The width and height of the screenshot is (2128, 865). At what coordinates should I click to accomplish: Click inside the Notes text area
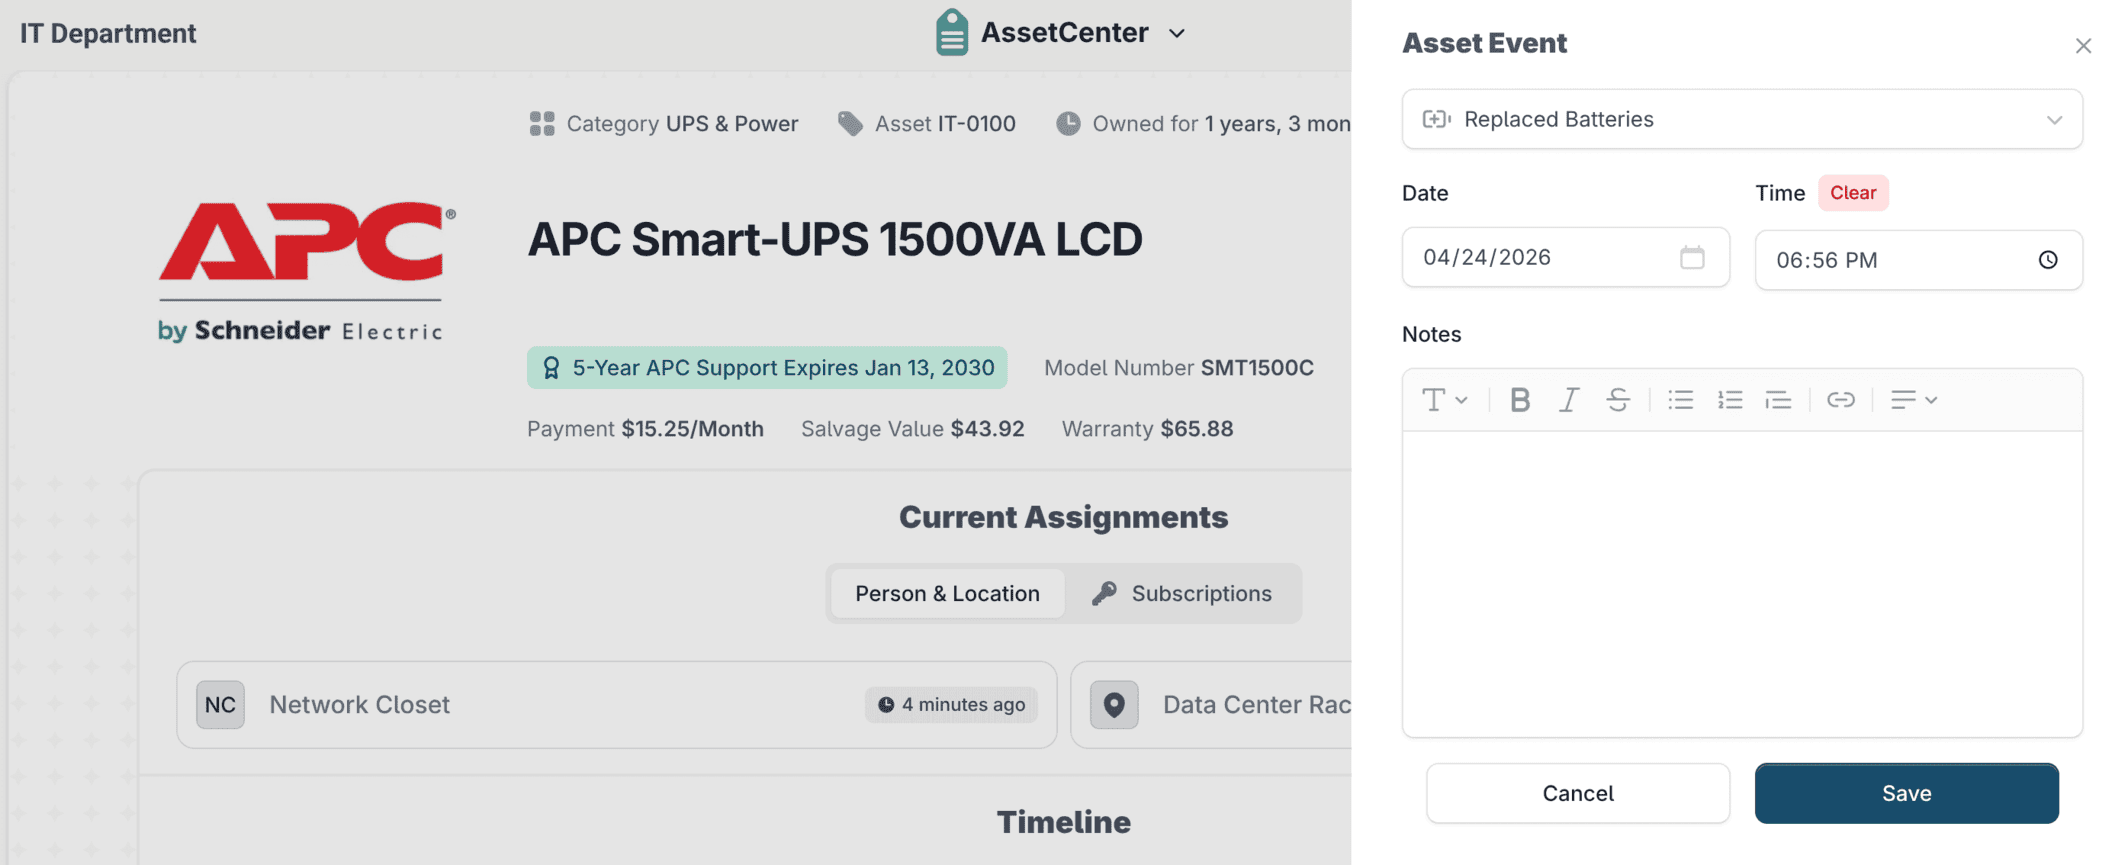pyautogui.click(x=1742, y=584)
